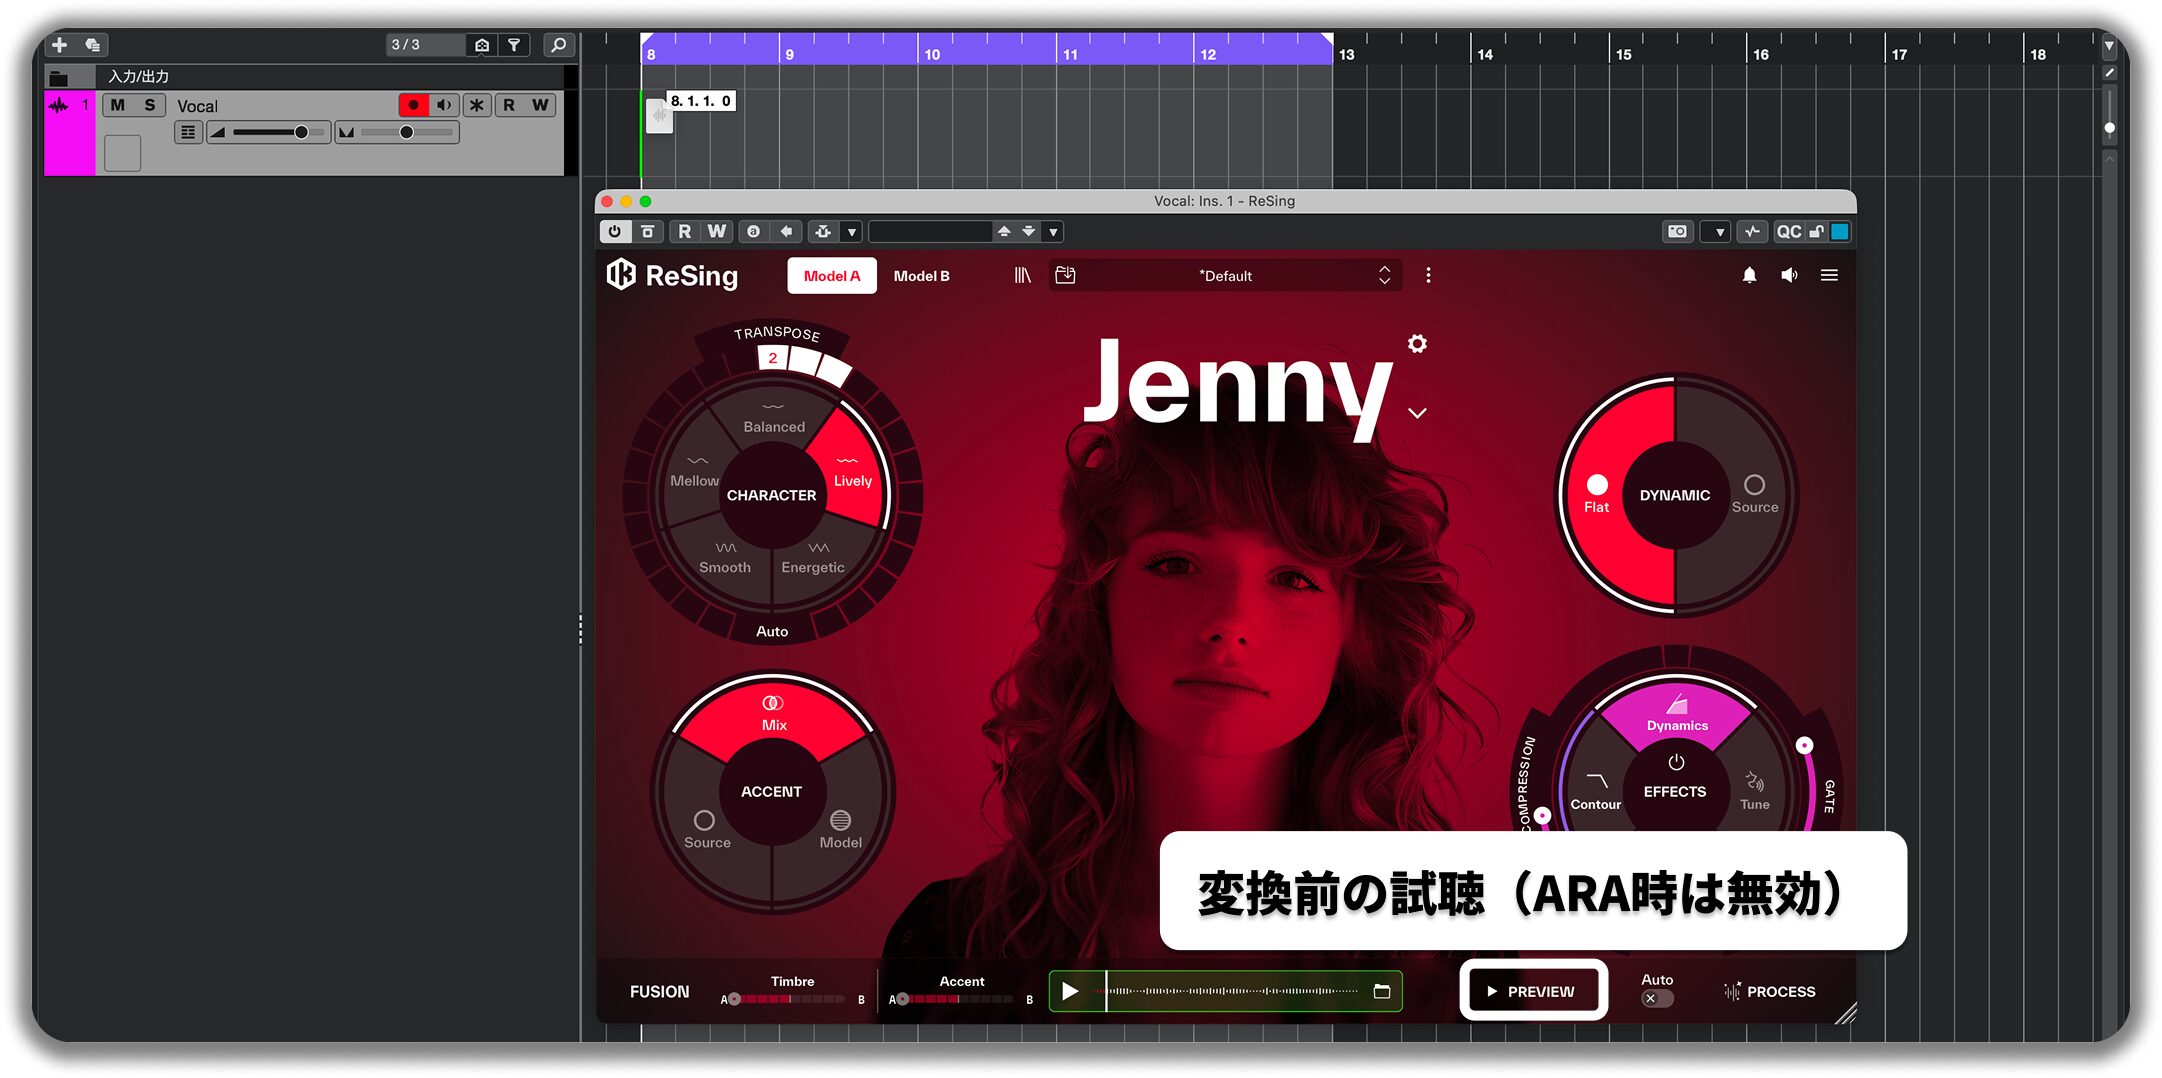Open the voice model settings gear
Screen dimensions: 2162x1078
[x=1417, y=344]
